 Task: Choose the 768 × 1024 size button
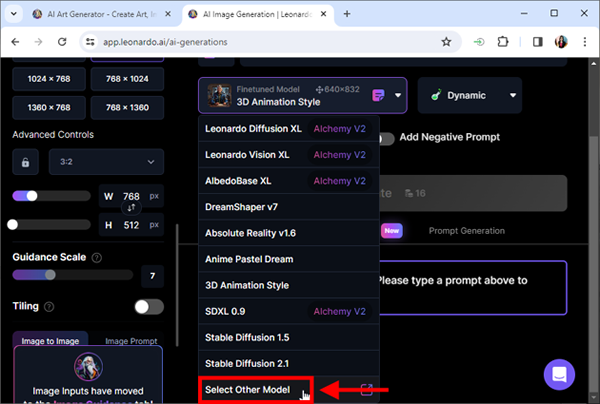[x=127, y=79]
